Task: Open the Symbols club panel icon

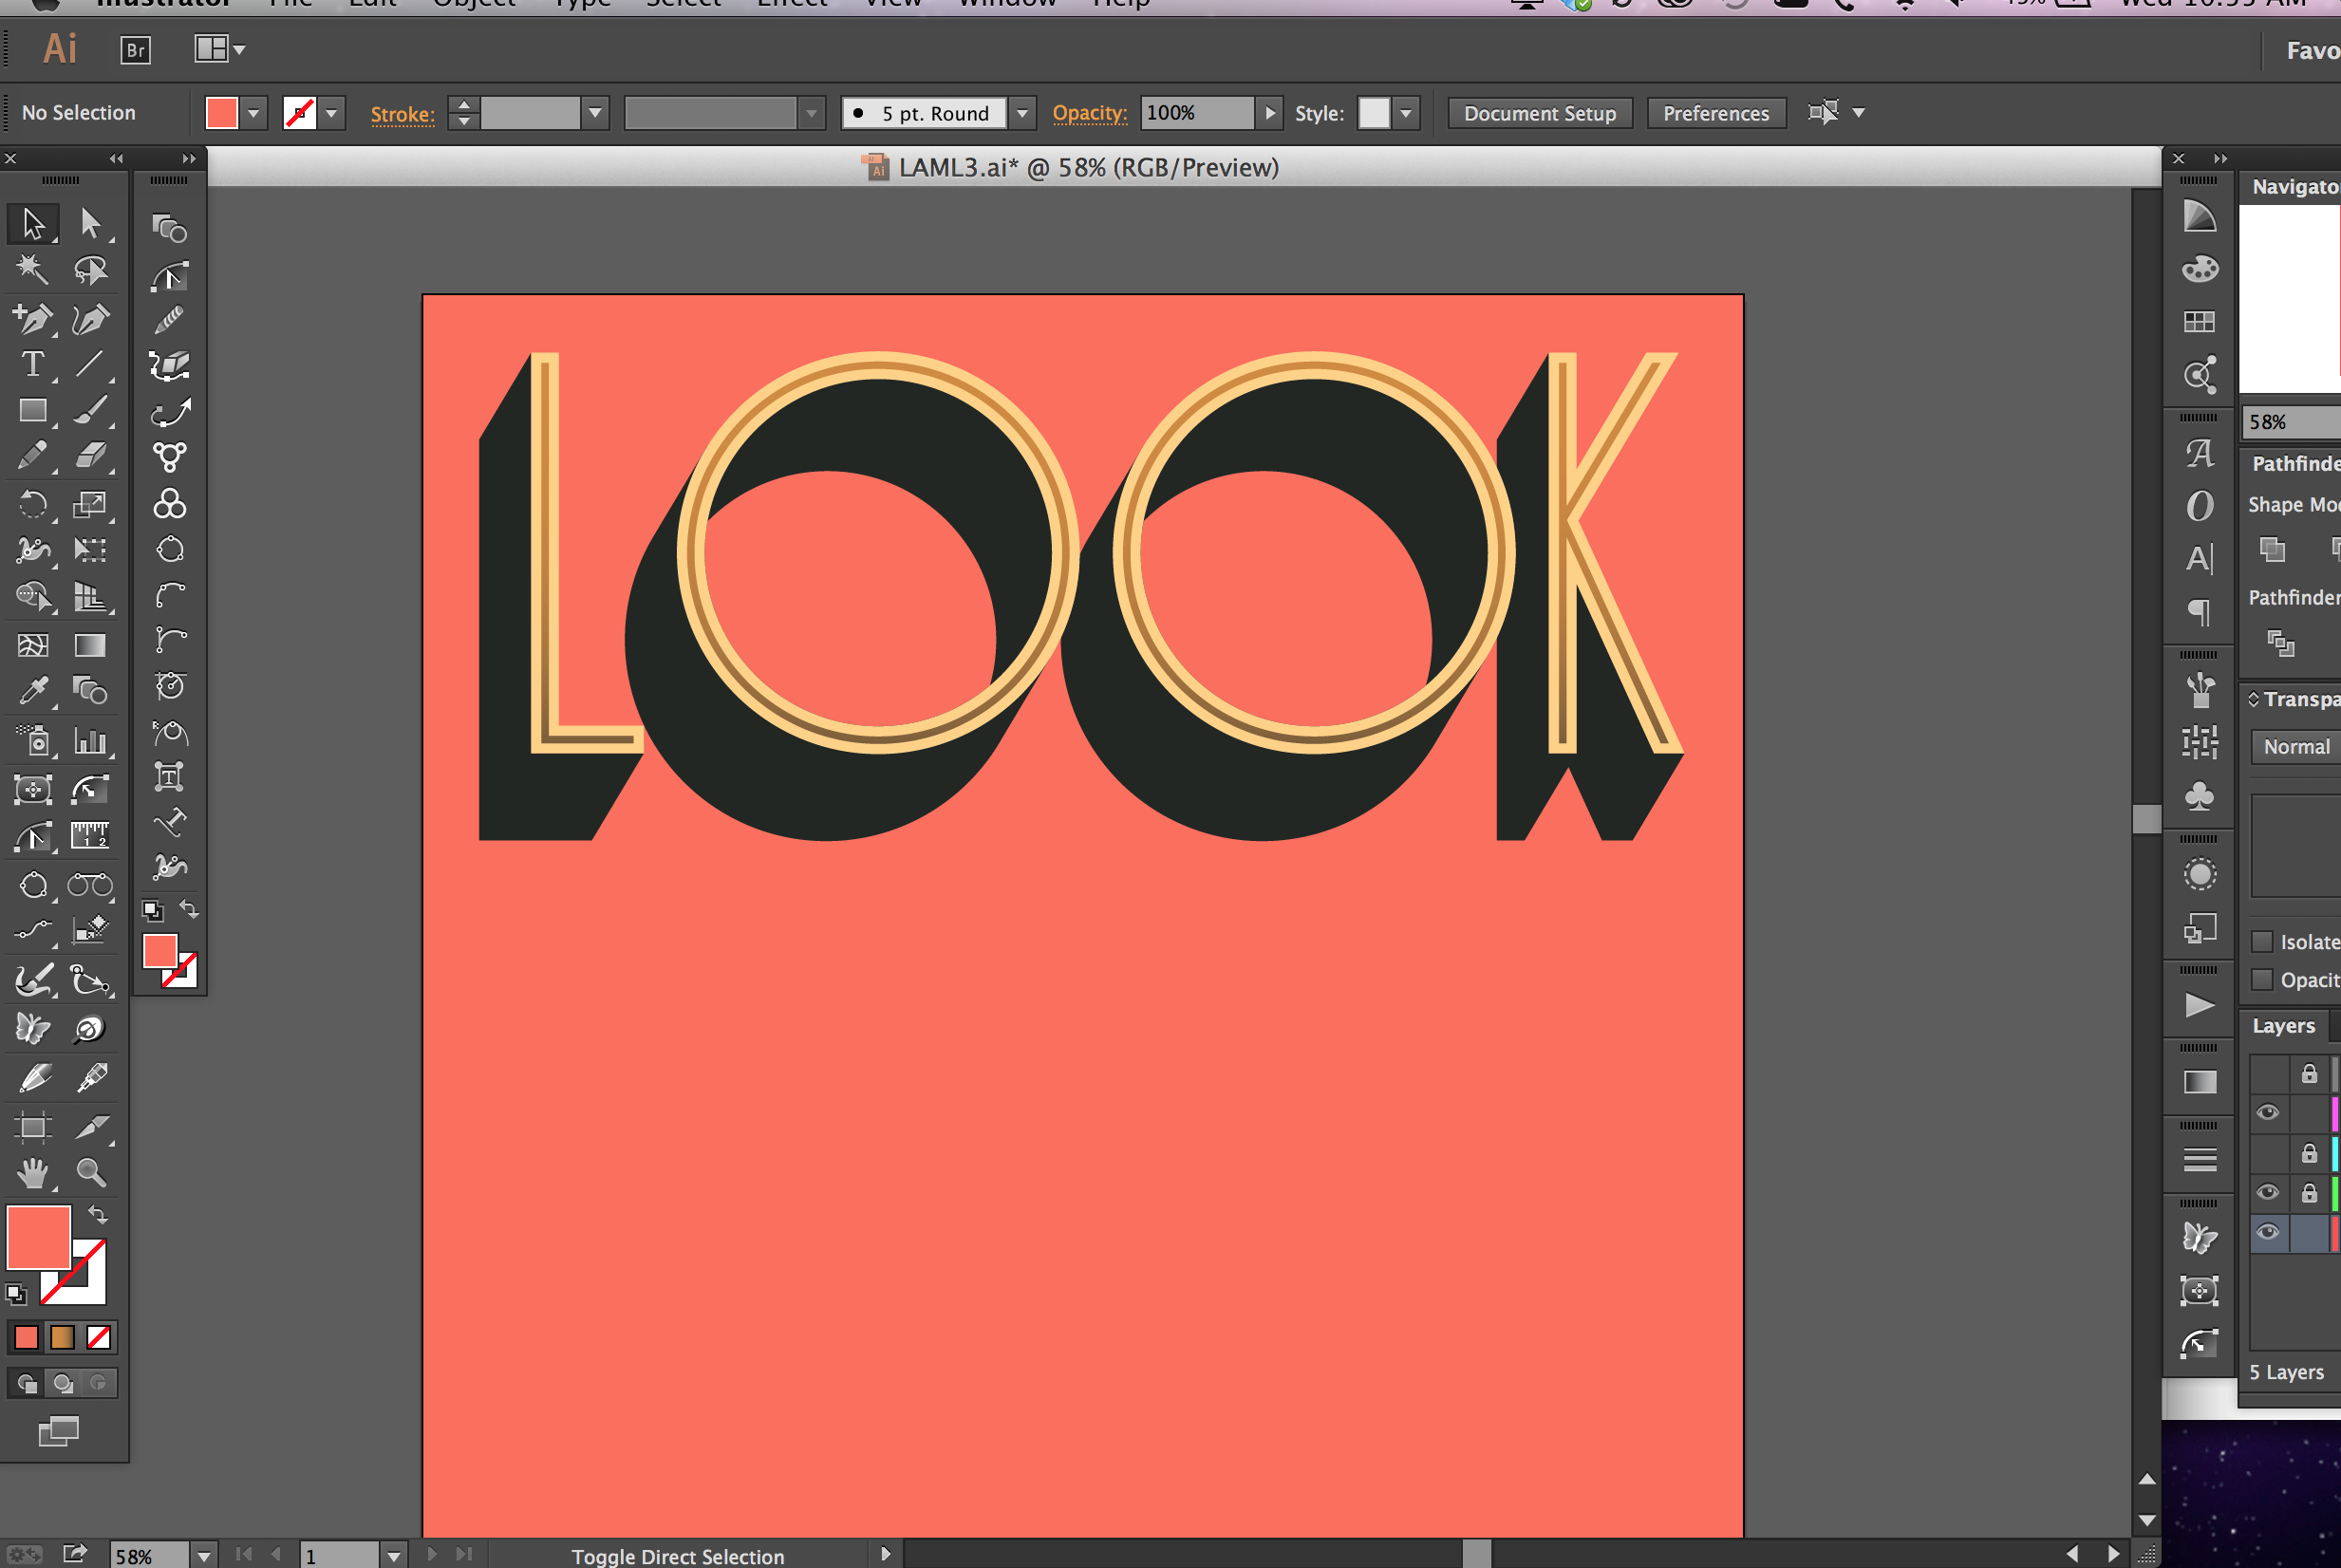Action: coord(2199,797)
